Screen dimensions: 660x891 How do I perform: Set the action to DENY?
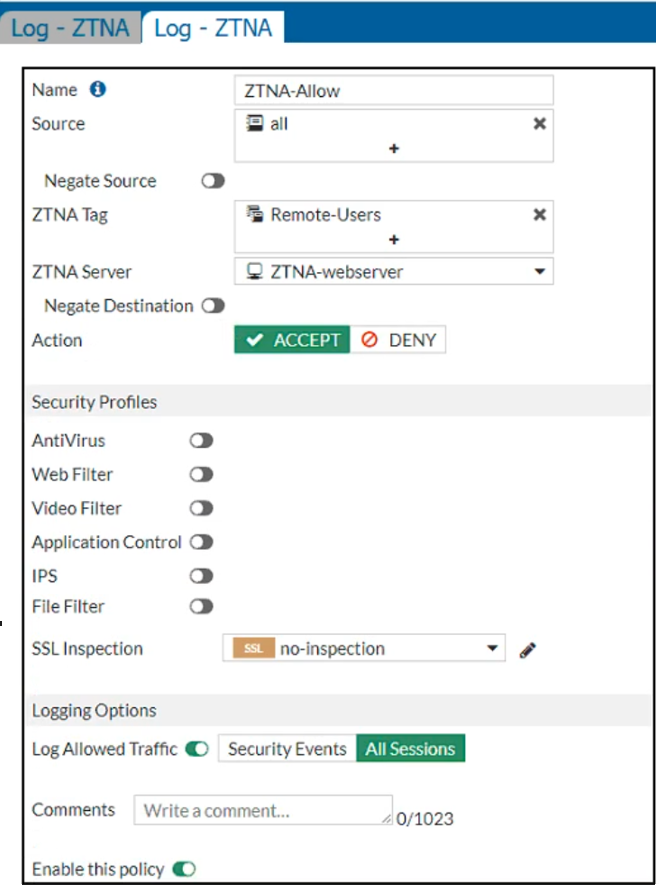pyautogui.click(x=399, y=340)
